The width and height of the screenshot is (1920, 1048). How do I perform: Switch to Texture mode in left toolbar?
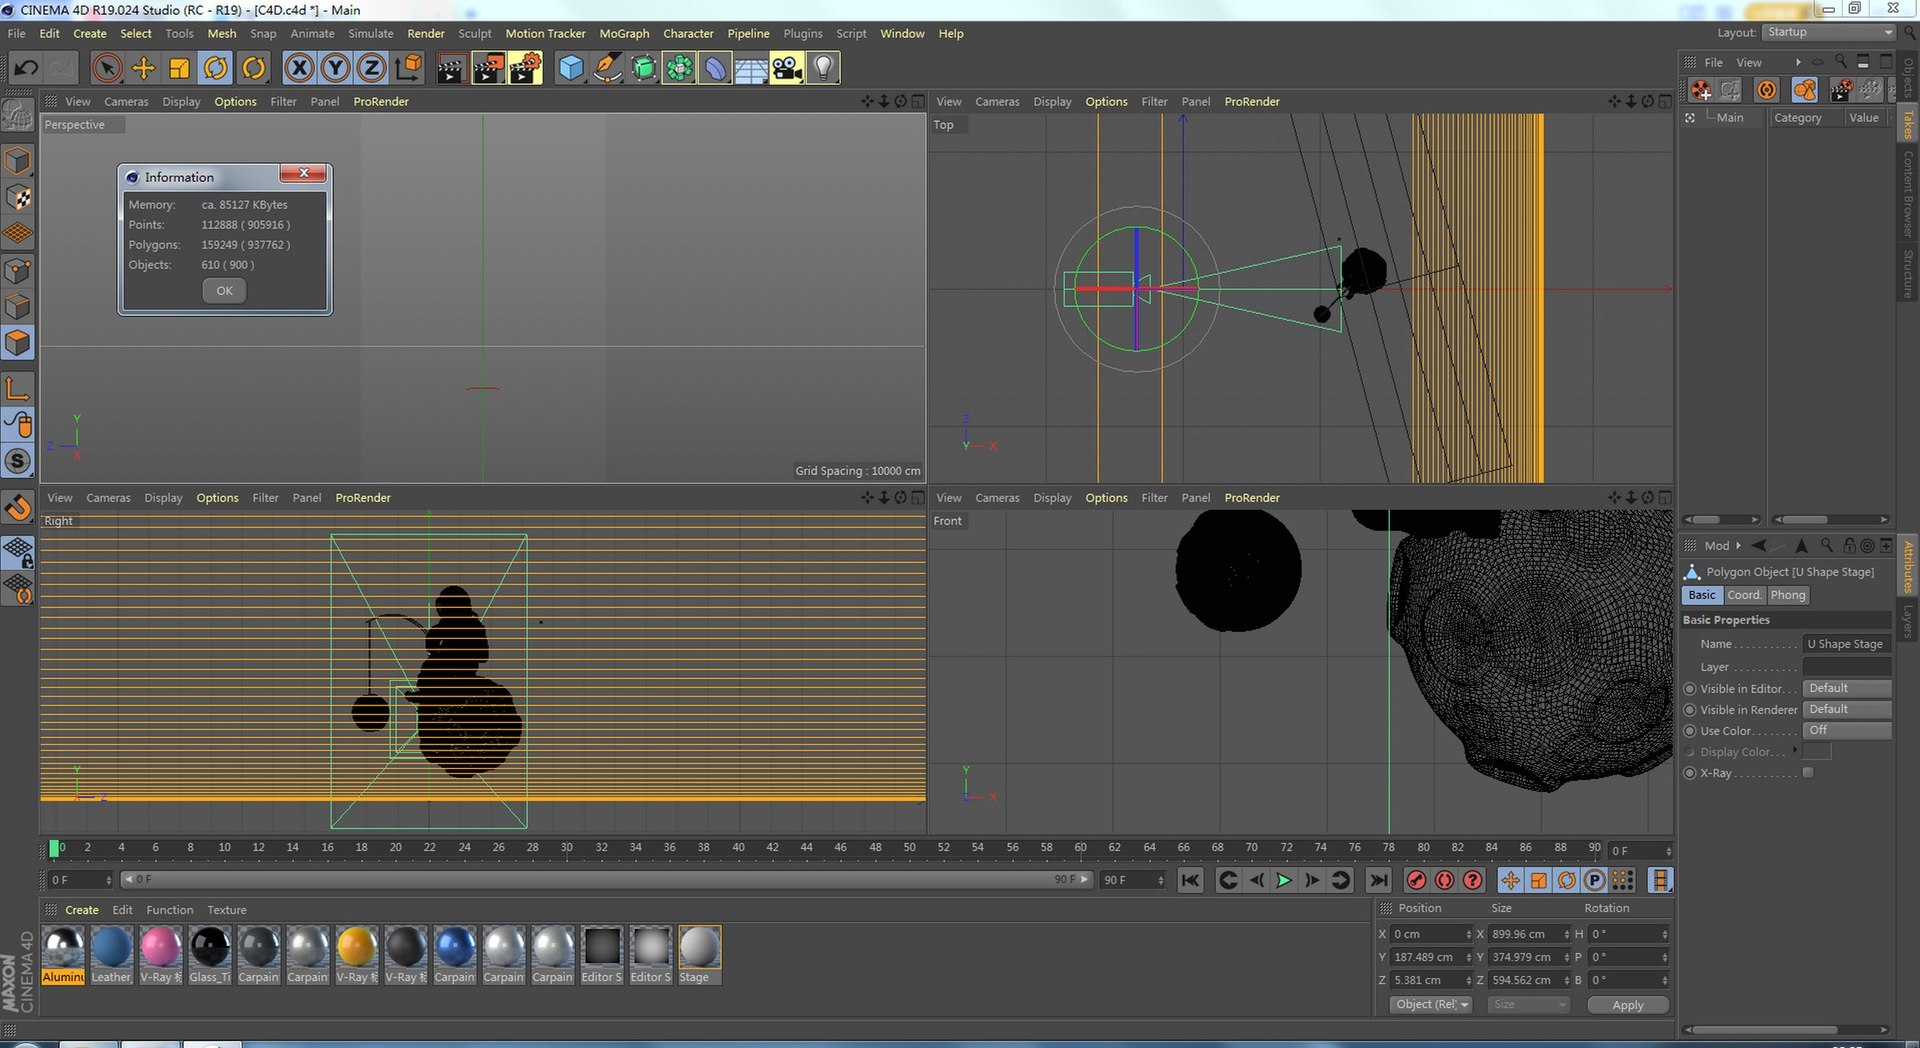[x=18, y=198]
